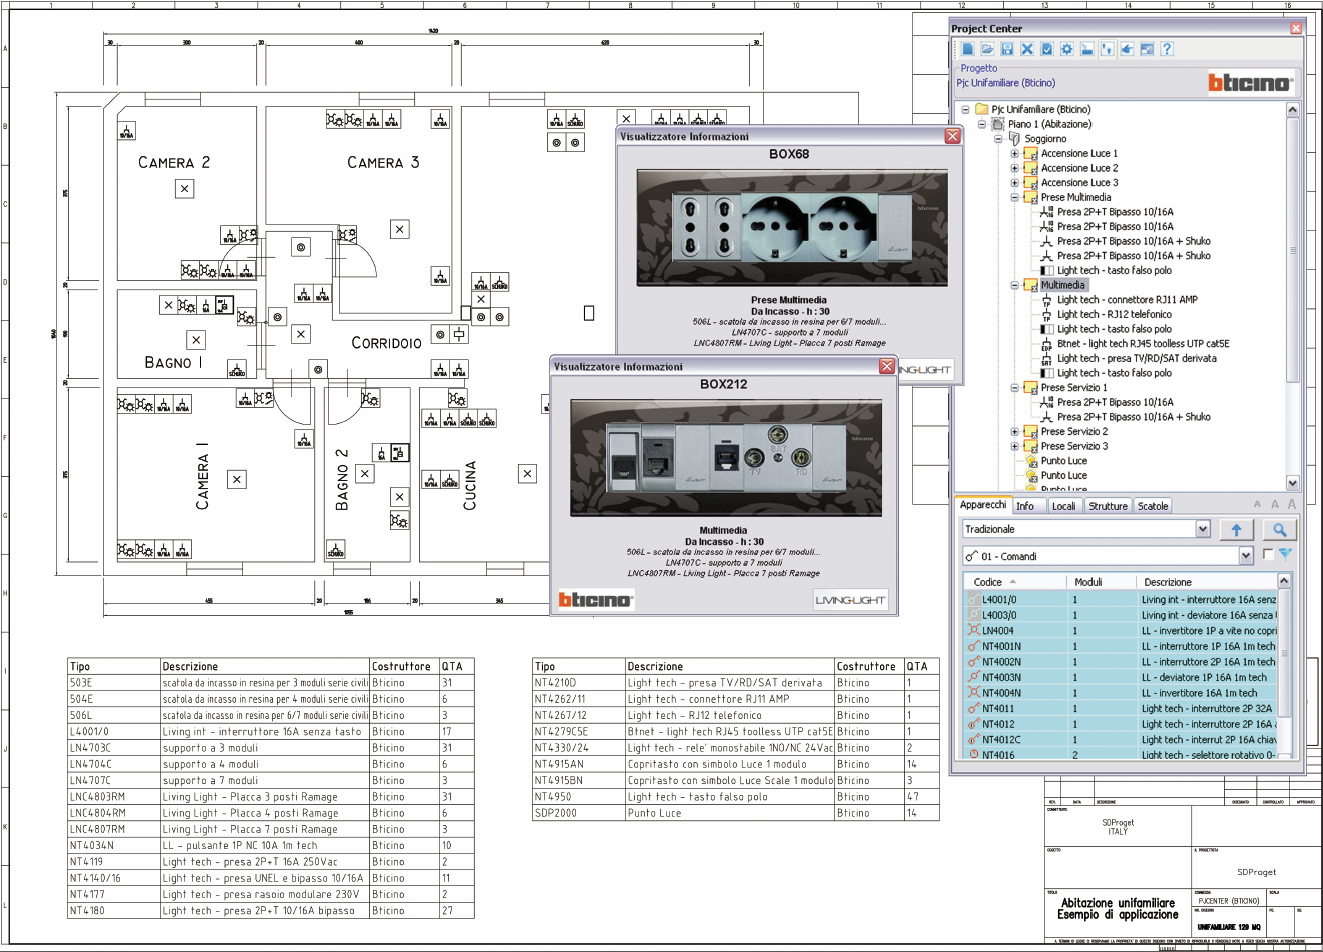The width and height of the screenshot is (1323, 952).
Task: Open settings gear icon in Project Center
Action: 1067,49
